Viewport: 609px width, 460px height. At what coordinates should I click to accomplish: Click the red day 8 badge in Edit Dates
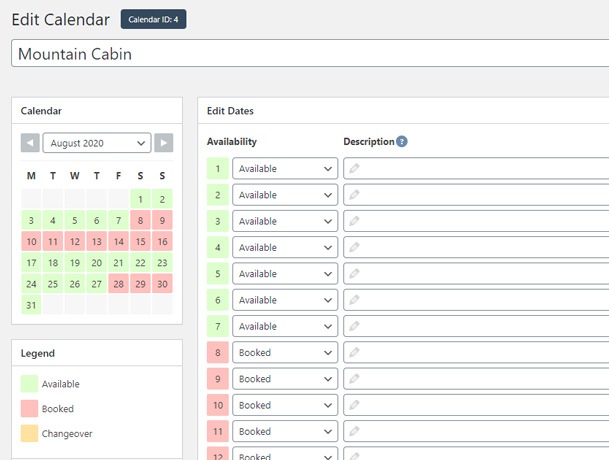click(218, 352)
